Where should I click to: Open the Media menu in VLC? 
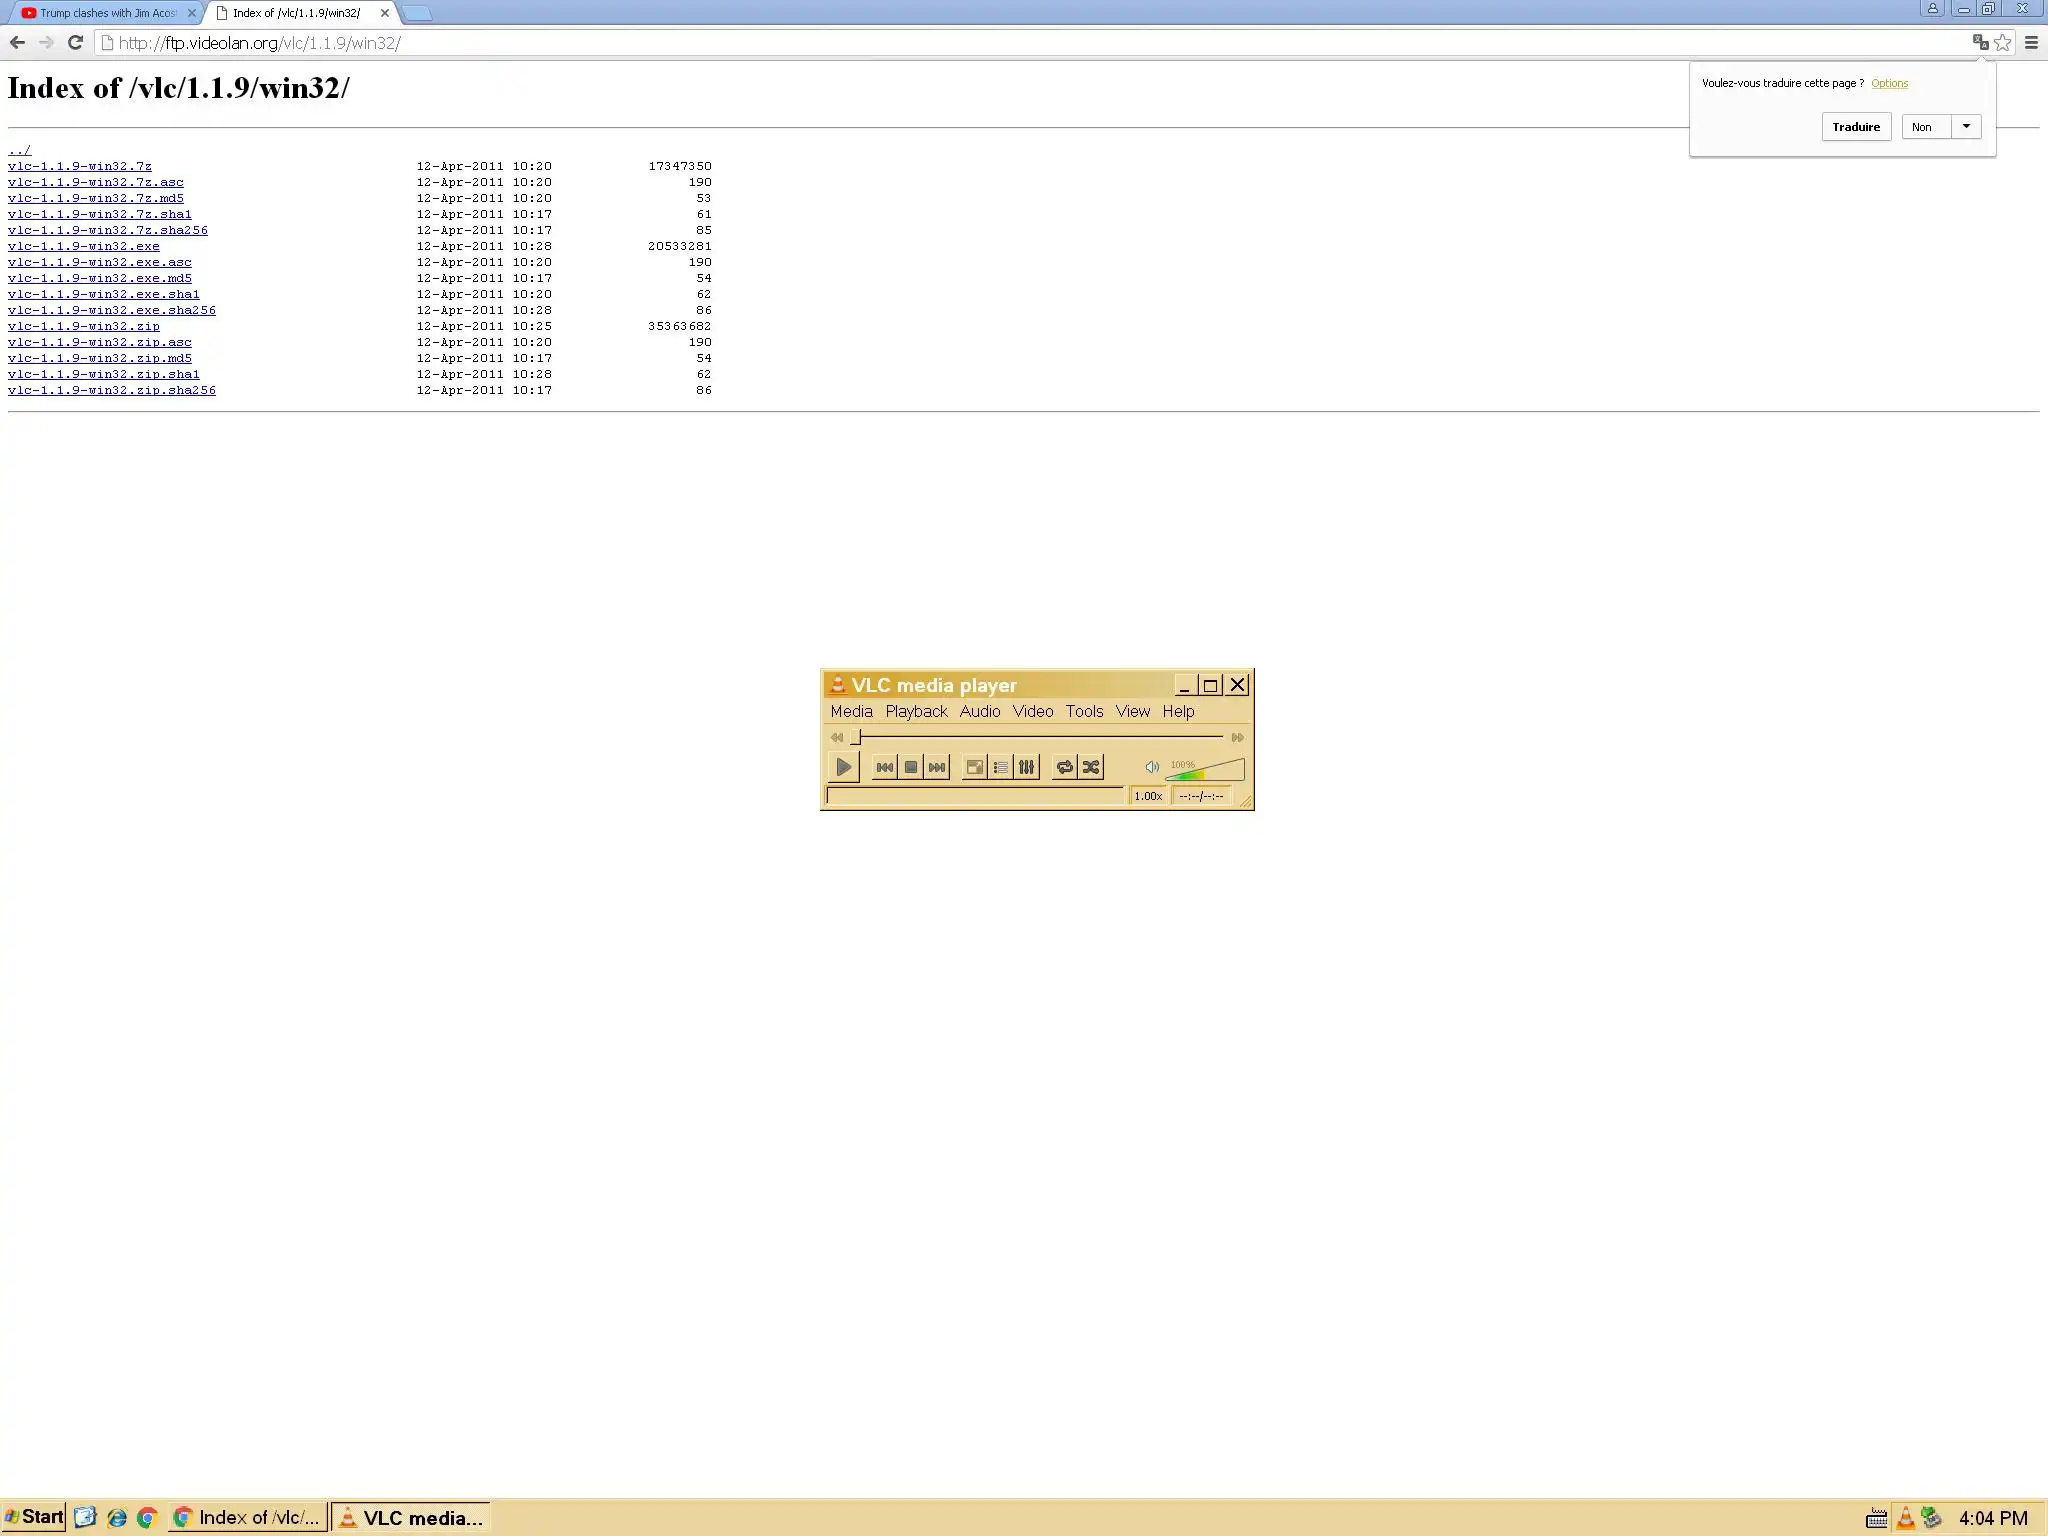pyautogui.click(x=851, y=711)
